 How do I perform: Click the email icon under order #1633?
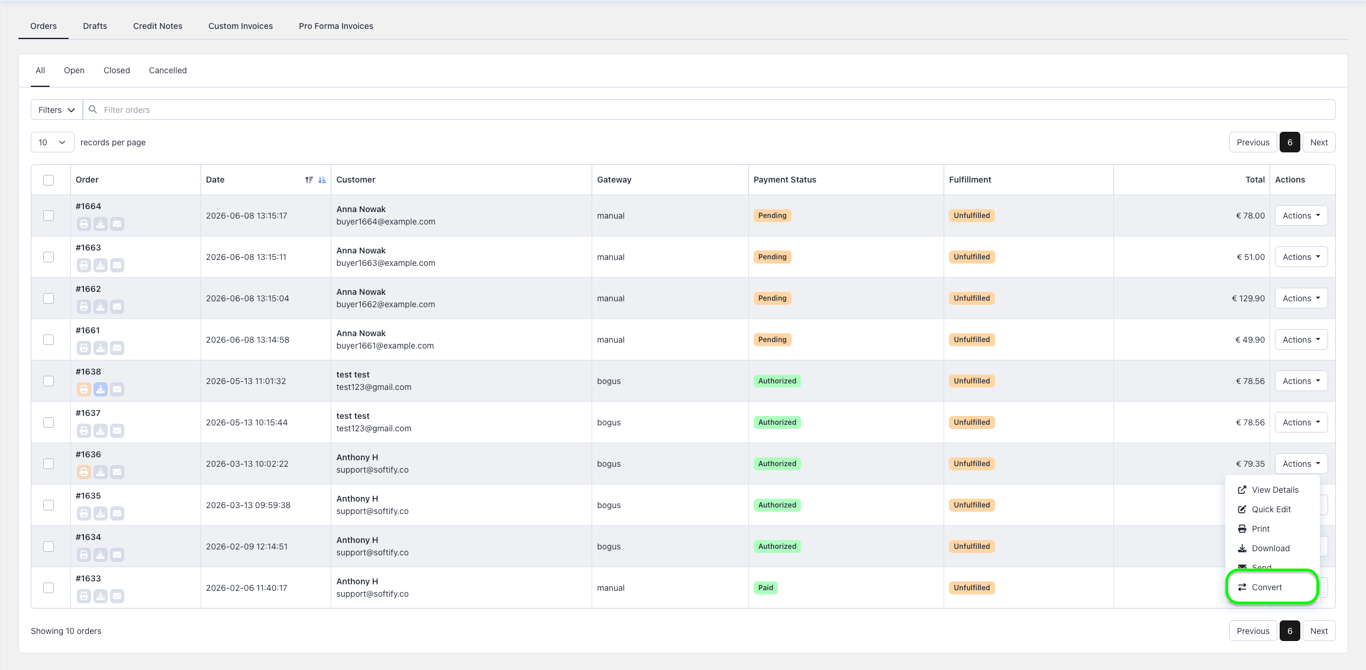pyautogui.click(x=117, y=596)
